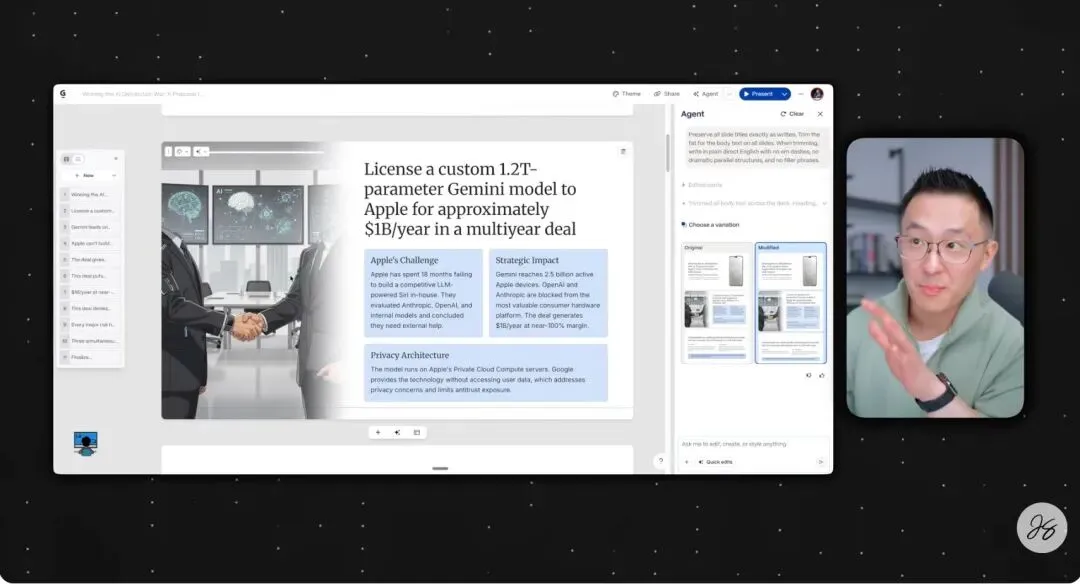The height and width of the screenshot is (584, 1080).
Task: Open the 'License a custom...' card in outline
Action: pyautogui.click(x=90, y=211)
